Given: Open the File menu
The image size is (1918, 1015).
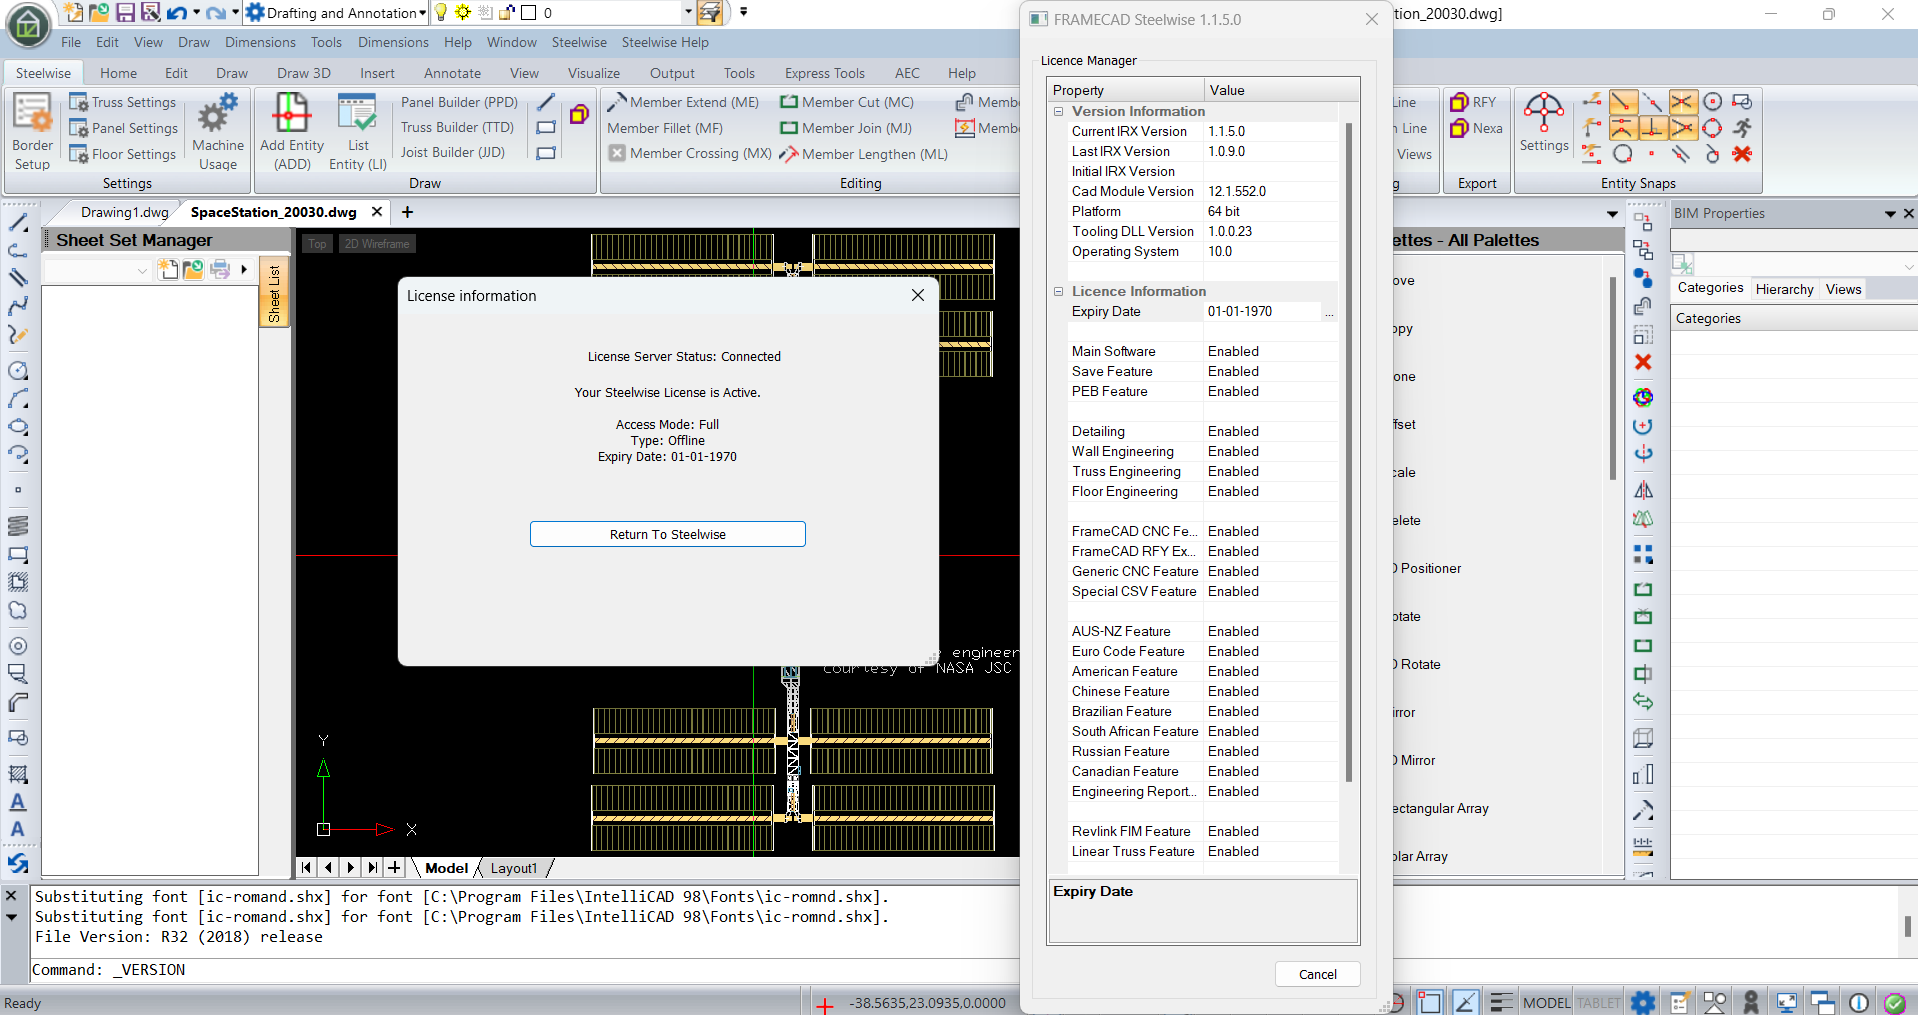Looking at the screenshot, I should pos(71,42).
